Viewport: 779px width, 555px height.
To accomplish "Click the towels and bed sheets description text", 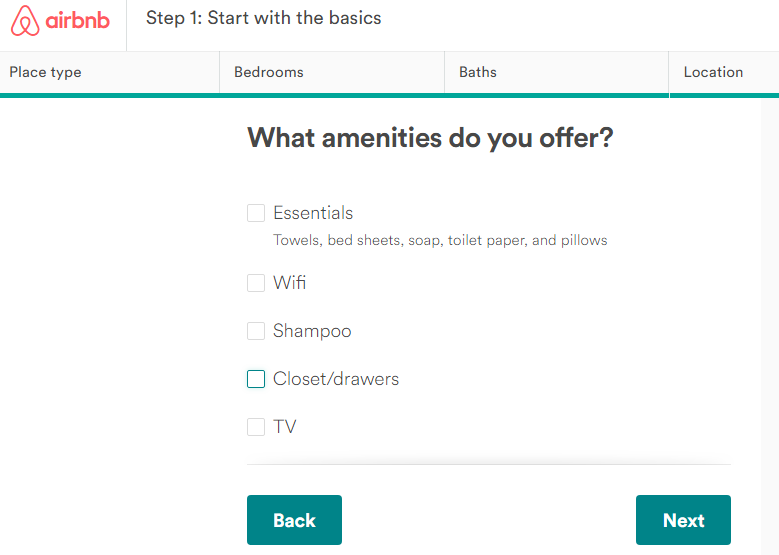I will pyautogui.click(x=440, y=240).
